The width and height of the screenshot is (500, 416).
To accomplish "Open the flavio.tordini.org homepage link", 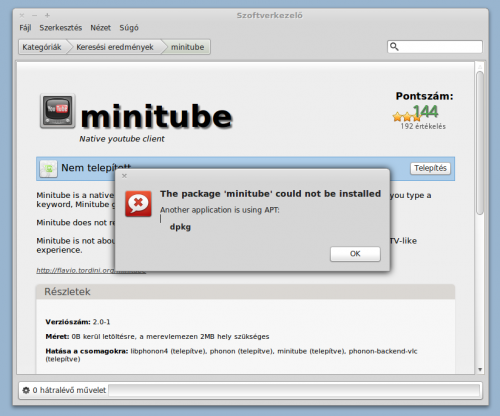I will (91, 270).
